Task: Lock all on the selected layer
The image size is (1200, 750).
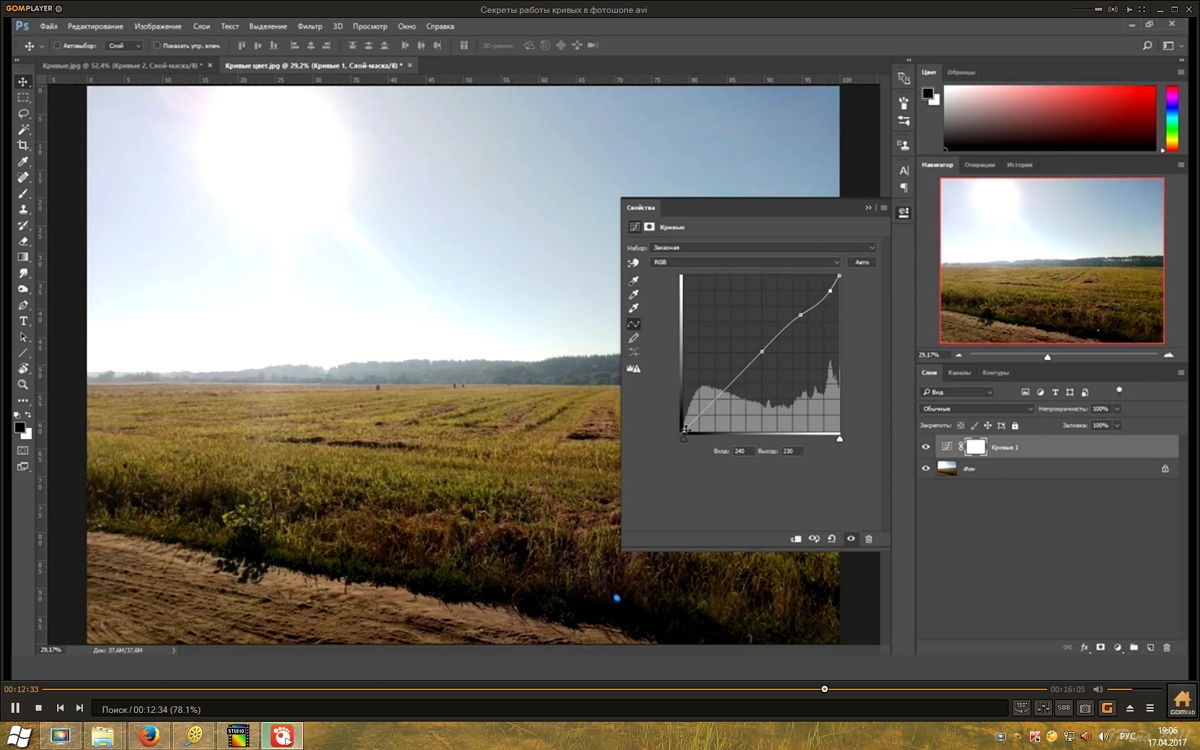Action: (1014, 425)
